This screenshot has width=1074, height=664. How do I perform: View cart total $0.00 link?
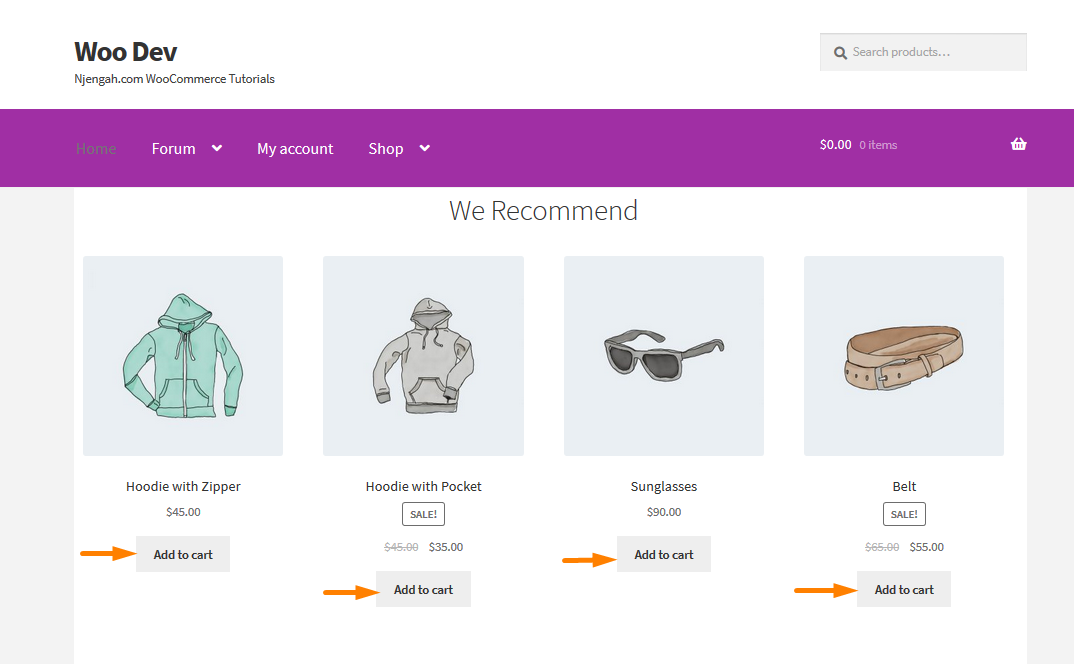836,145
